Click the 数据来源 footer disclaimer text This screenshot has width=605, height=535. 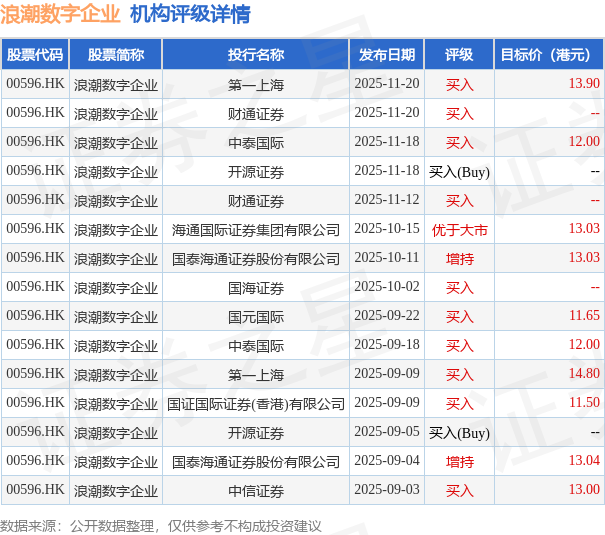pos(161,526)
